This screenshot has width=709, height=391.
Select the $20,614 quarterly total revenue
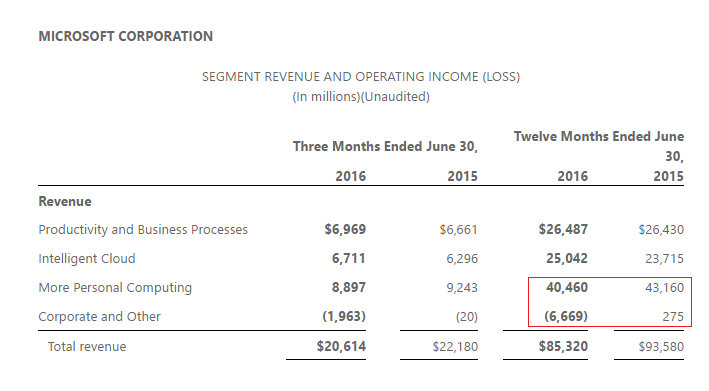(x=341, y=346)
